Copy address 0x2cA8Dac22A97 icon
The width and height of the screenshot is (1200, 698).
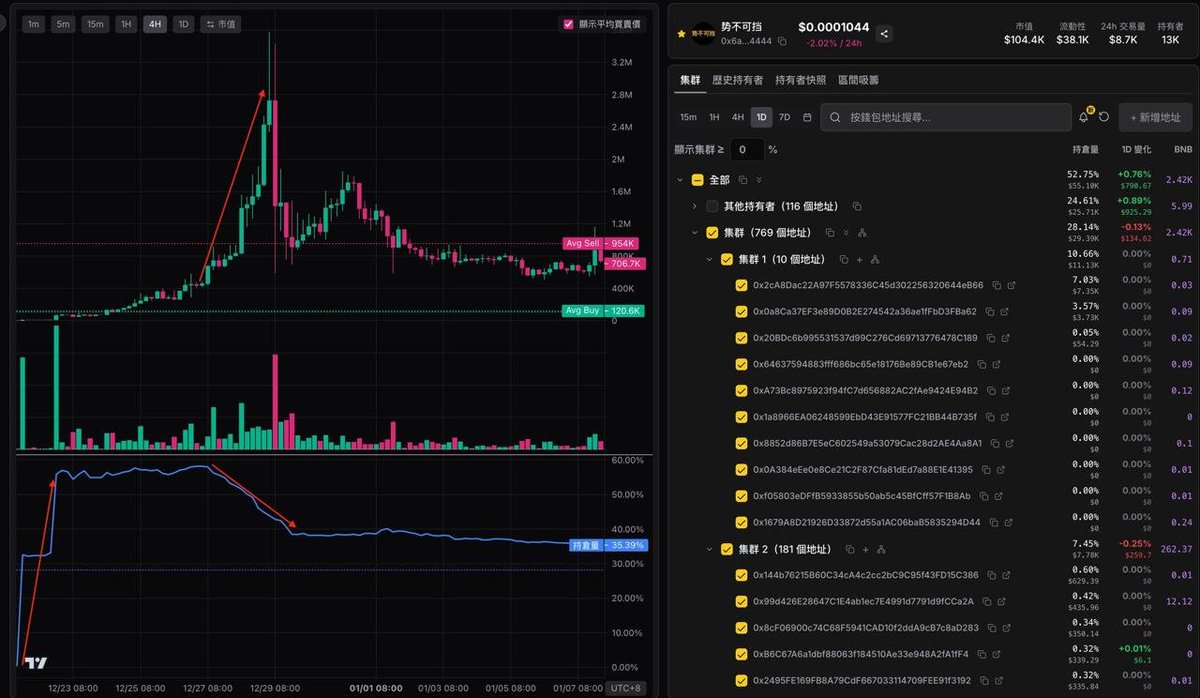click(995, 285)
